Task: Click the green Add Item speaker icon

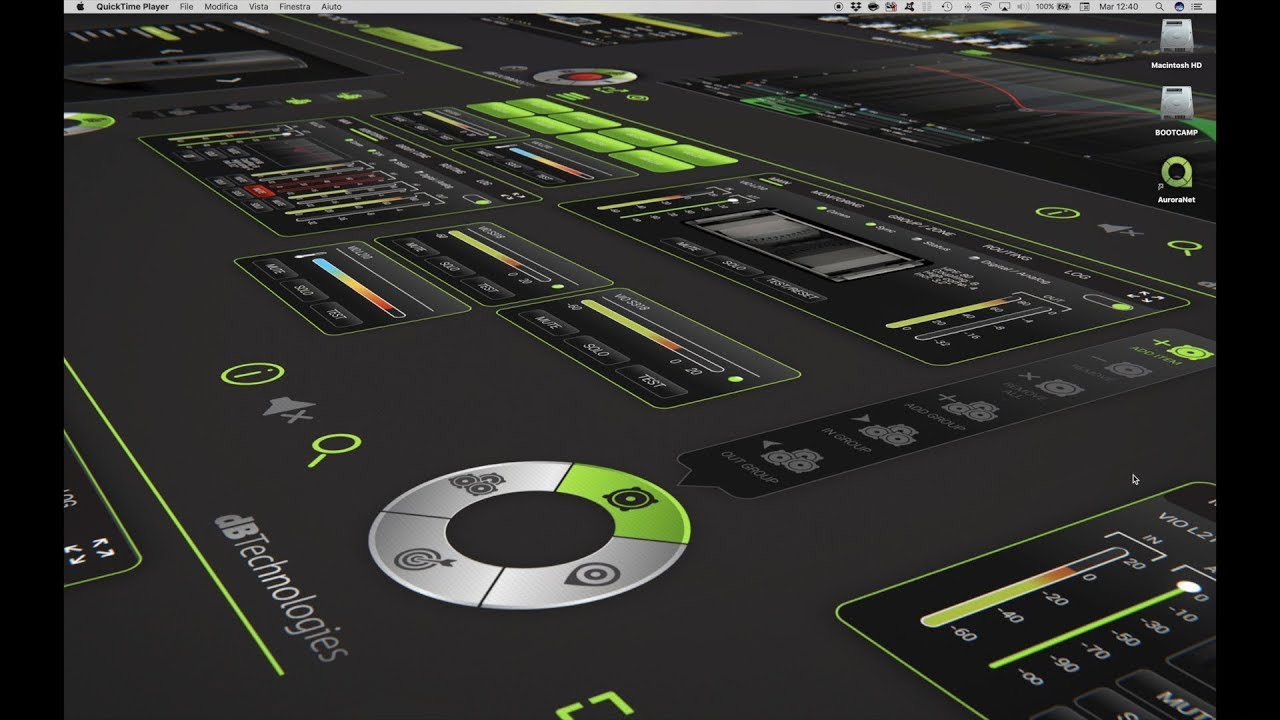Action: [1189, 353]
